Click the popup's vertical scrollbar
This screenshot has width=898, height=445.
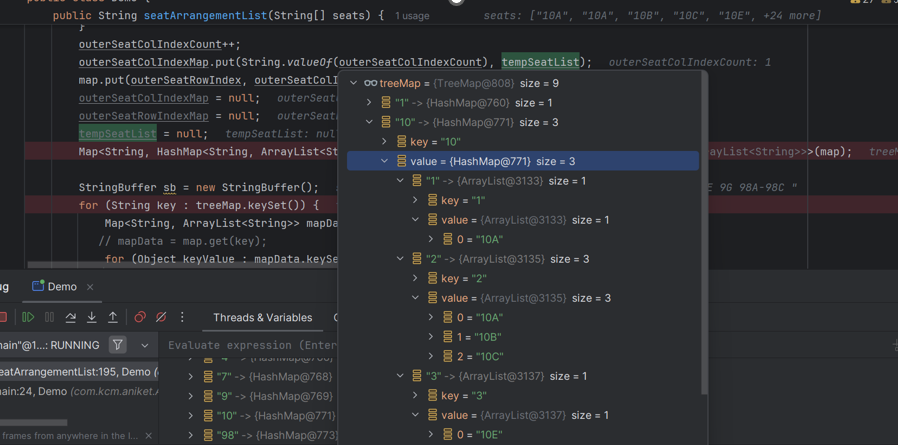click(704, 235)
